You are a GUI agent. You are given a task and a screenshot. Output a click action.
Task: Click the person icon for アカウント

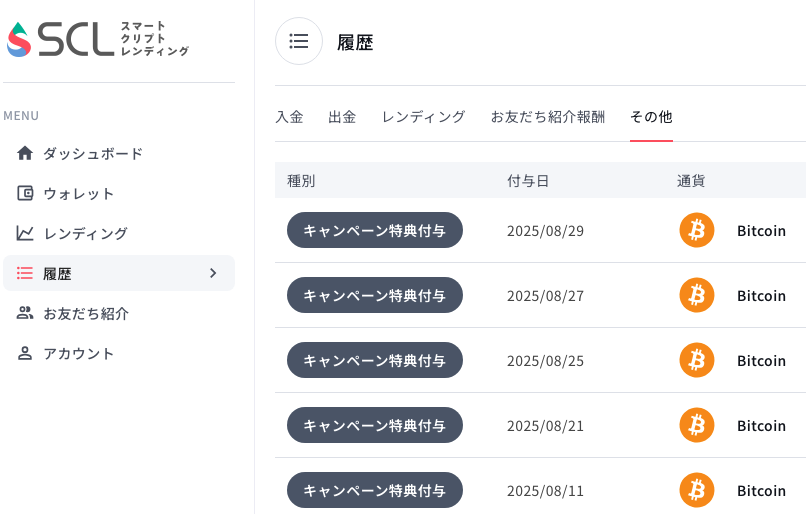coord(25,353)
